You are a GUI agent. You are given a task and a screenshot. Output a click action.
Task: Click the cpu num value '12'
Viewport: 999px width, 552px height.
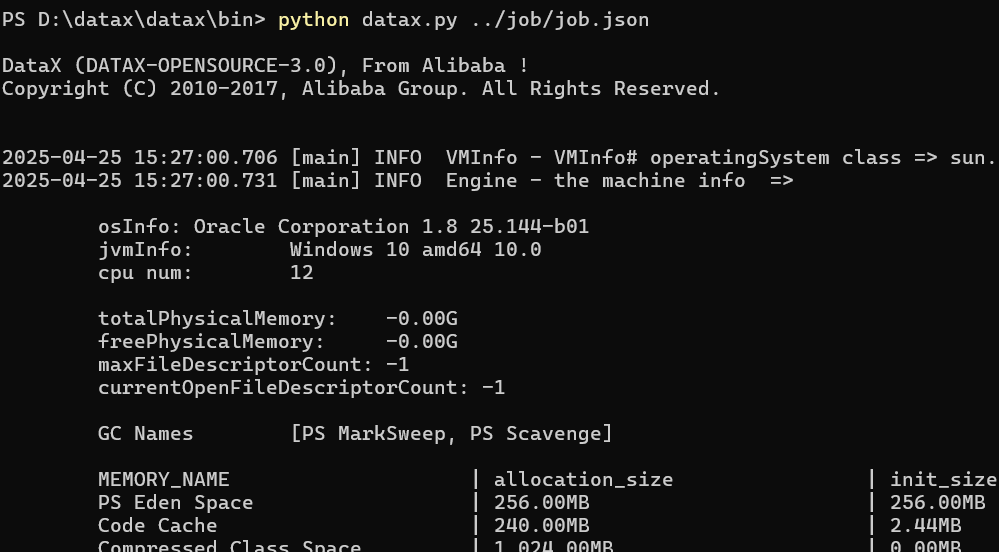click(x=302, y=273)
